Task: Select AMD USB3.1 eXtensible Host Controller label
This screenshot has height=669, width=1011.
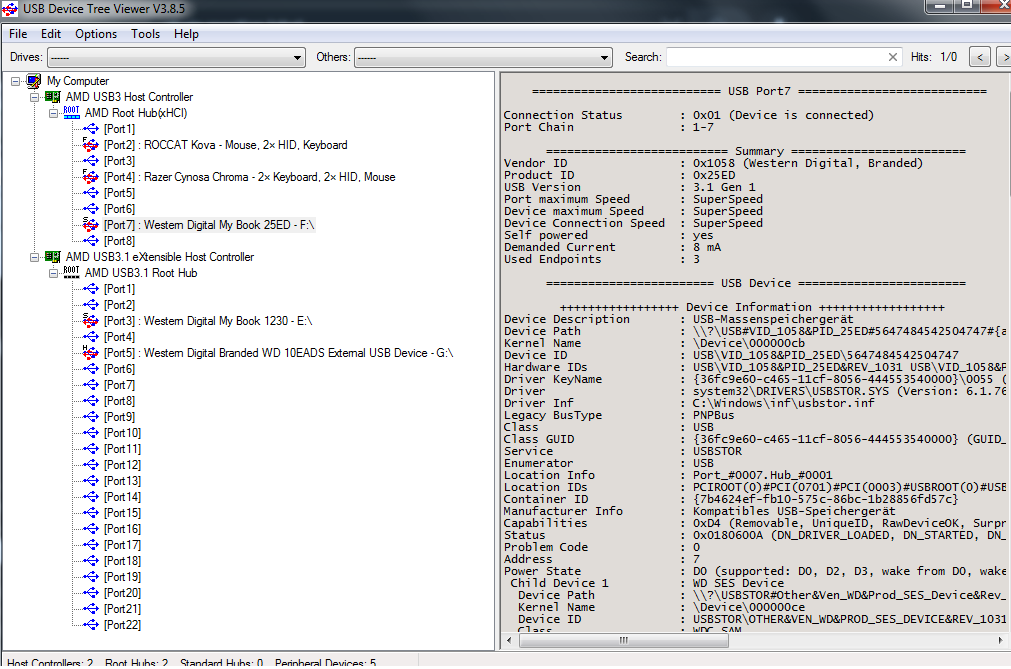Action: click(160, 257)
